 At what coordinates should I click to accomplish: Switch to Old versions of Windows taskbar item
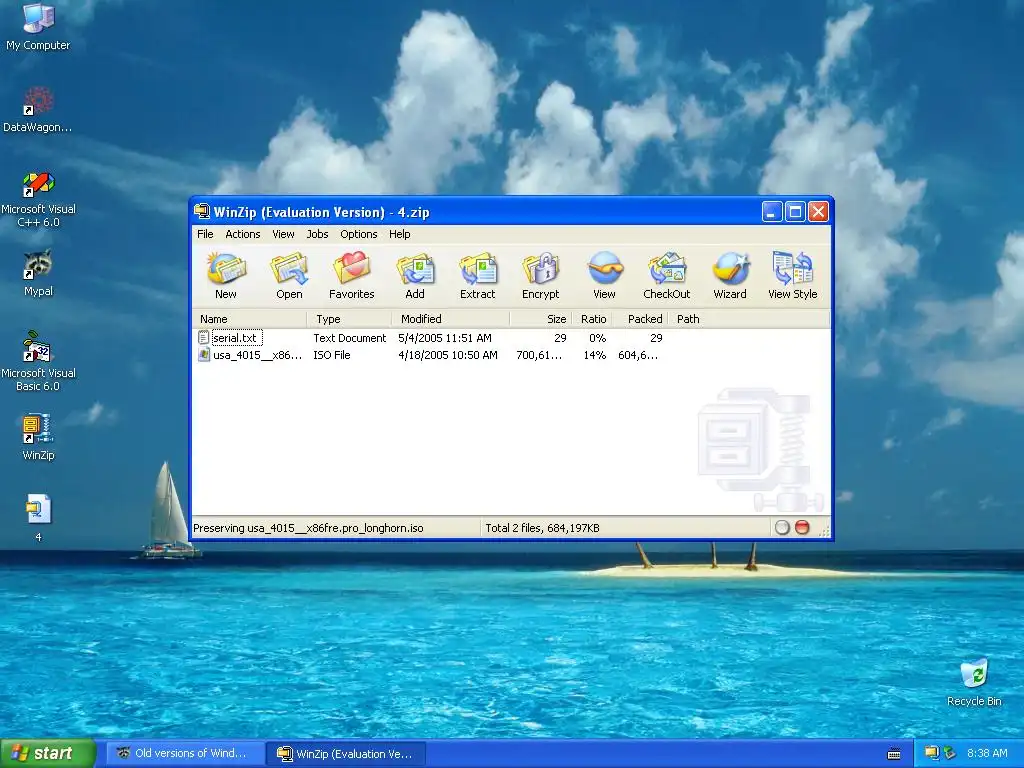click(x=185, y=753)
